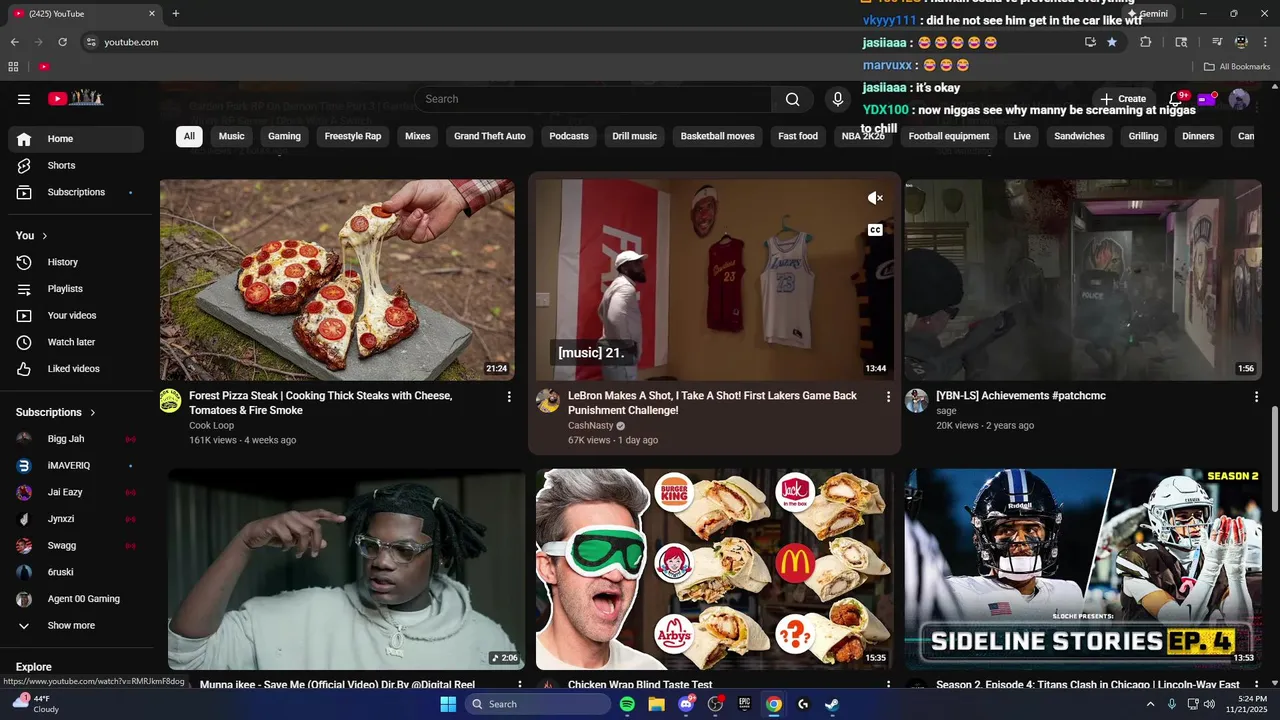Open the YouTube guide hamburger menu
The width and height of the screenshot is (1280, 720).
(24, 99)
